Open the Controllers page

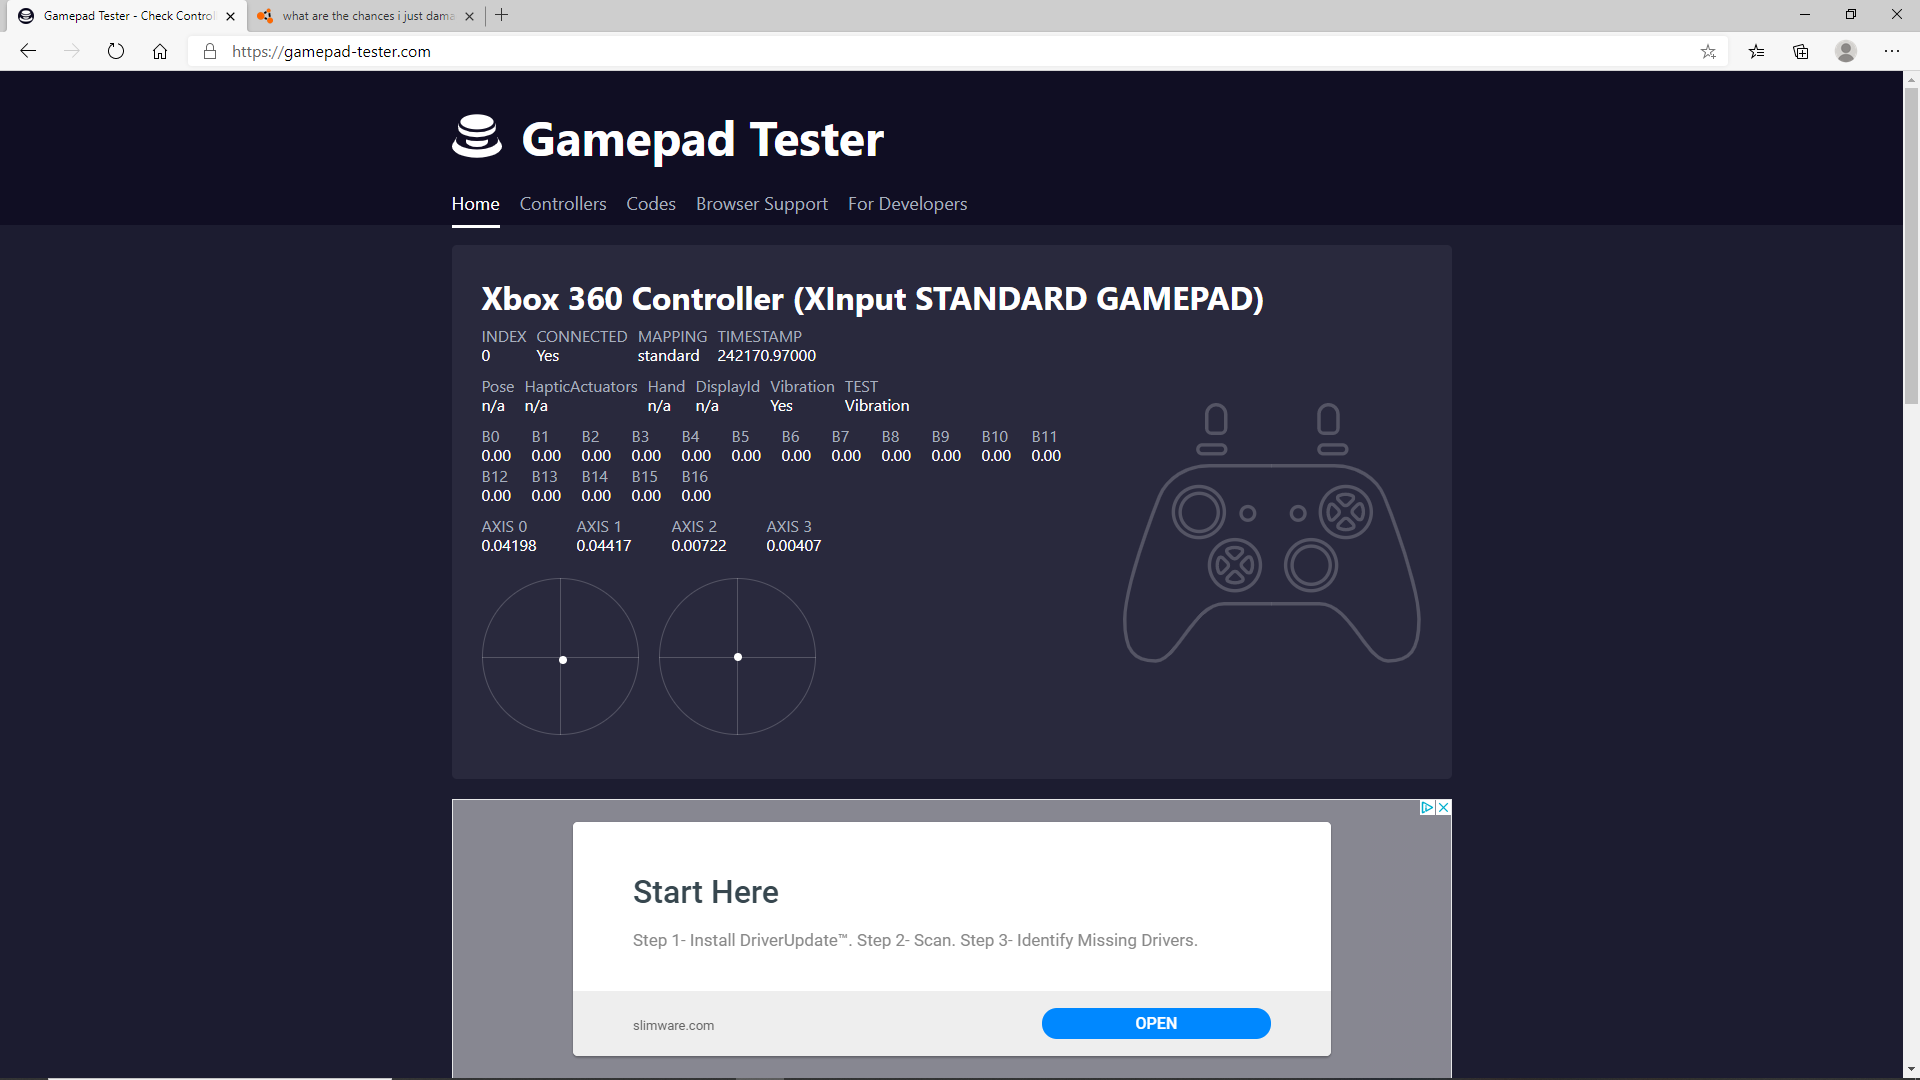[x=563, y=204]
